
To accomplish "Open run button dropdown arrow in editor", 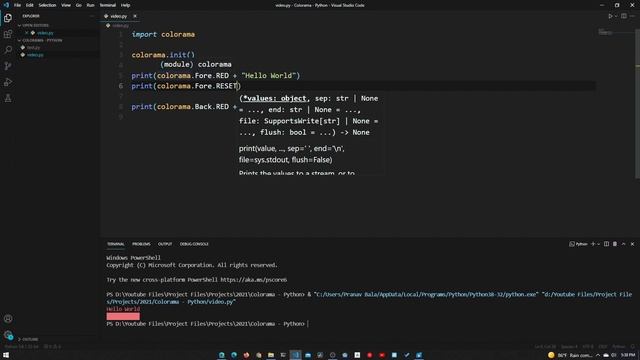I will tap(616, 16).
